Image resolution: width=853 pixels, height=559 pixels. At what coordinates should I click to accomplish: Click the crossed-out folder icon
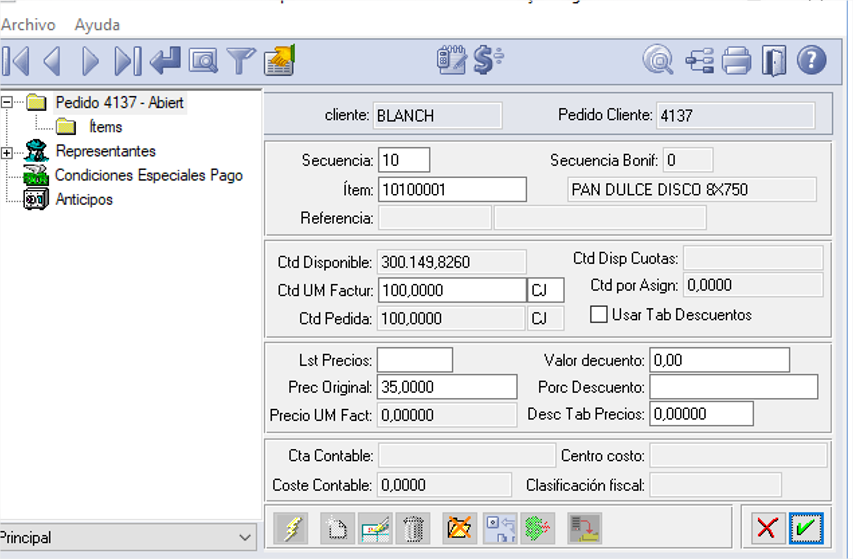(460, 527)
